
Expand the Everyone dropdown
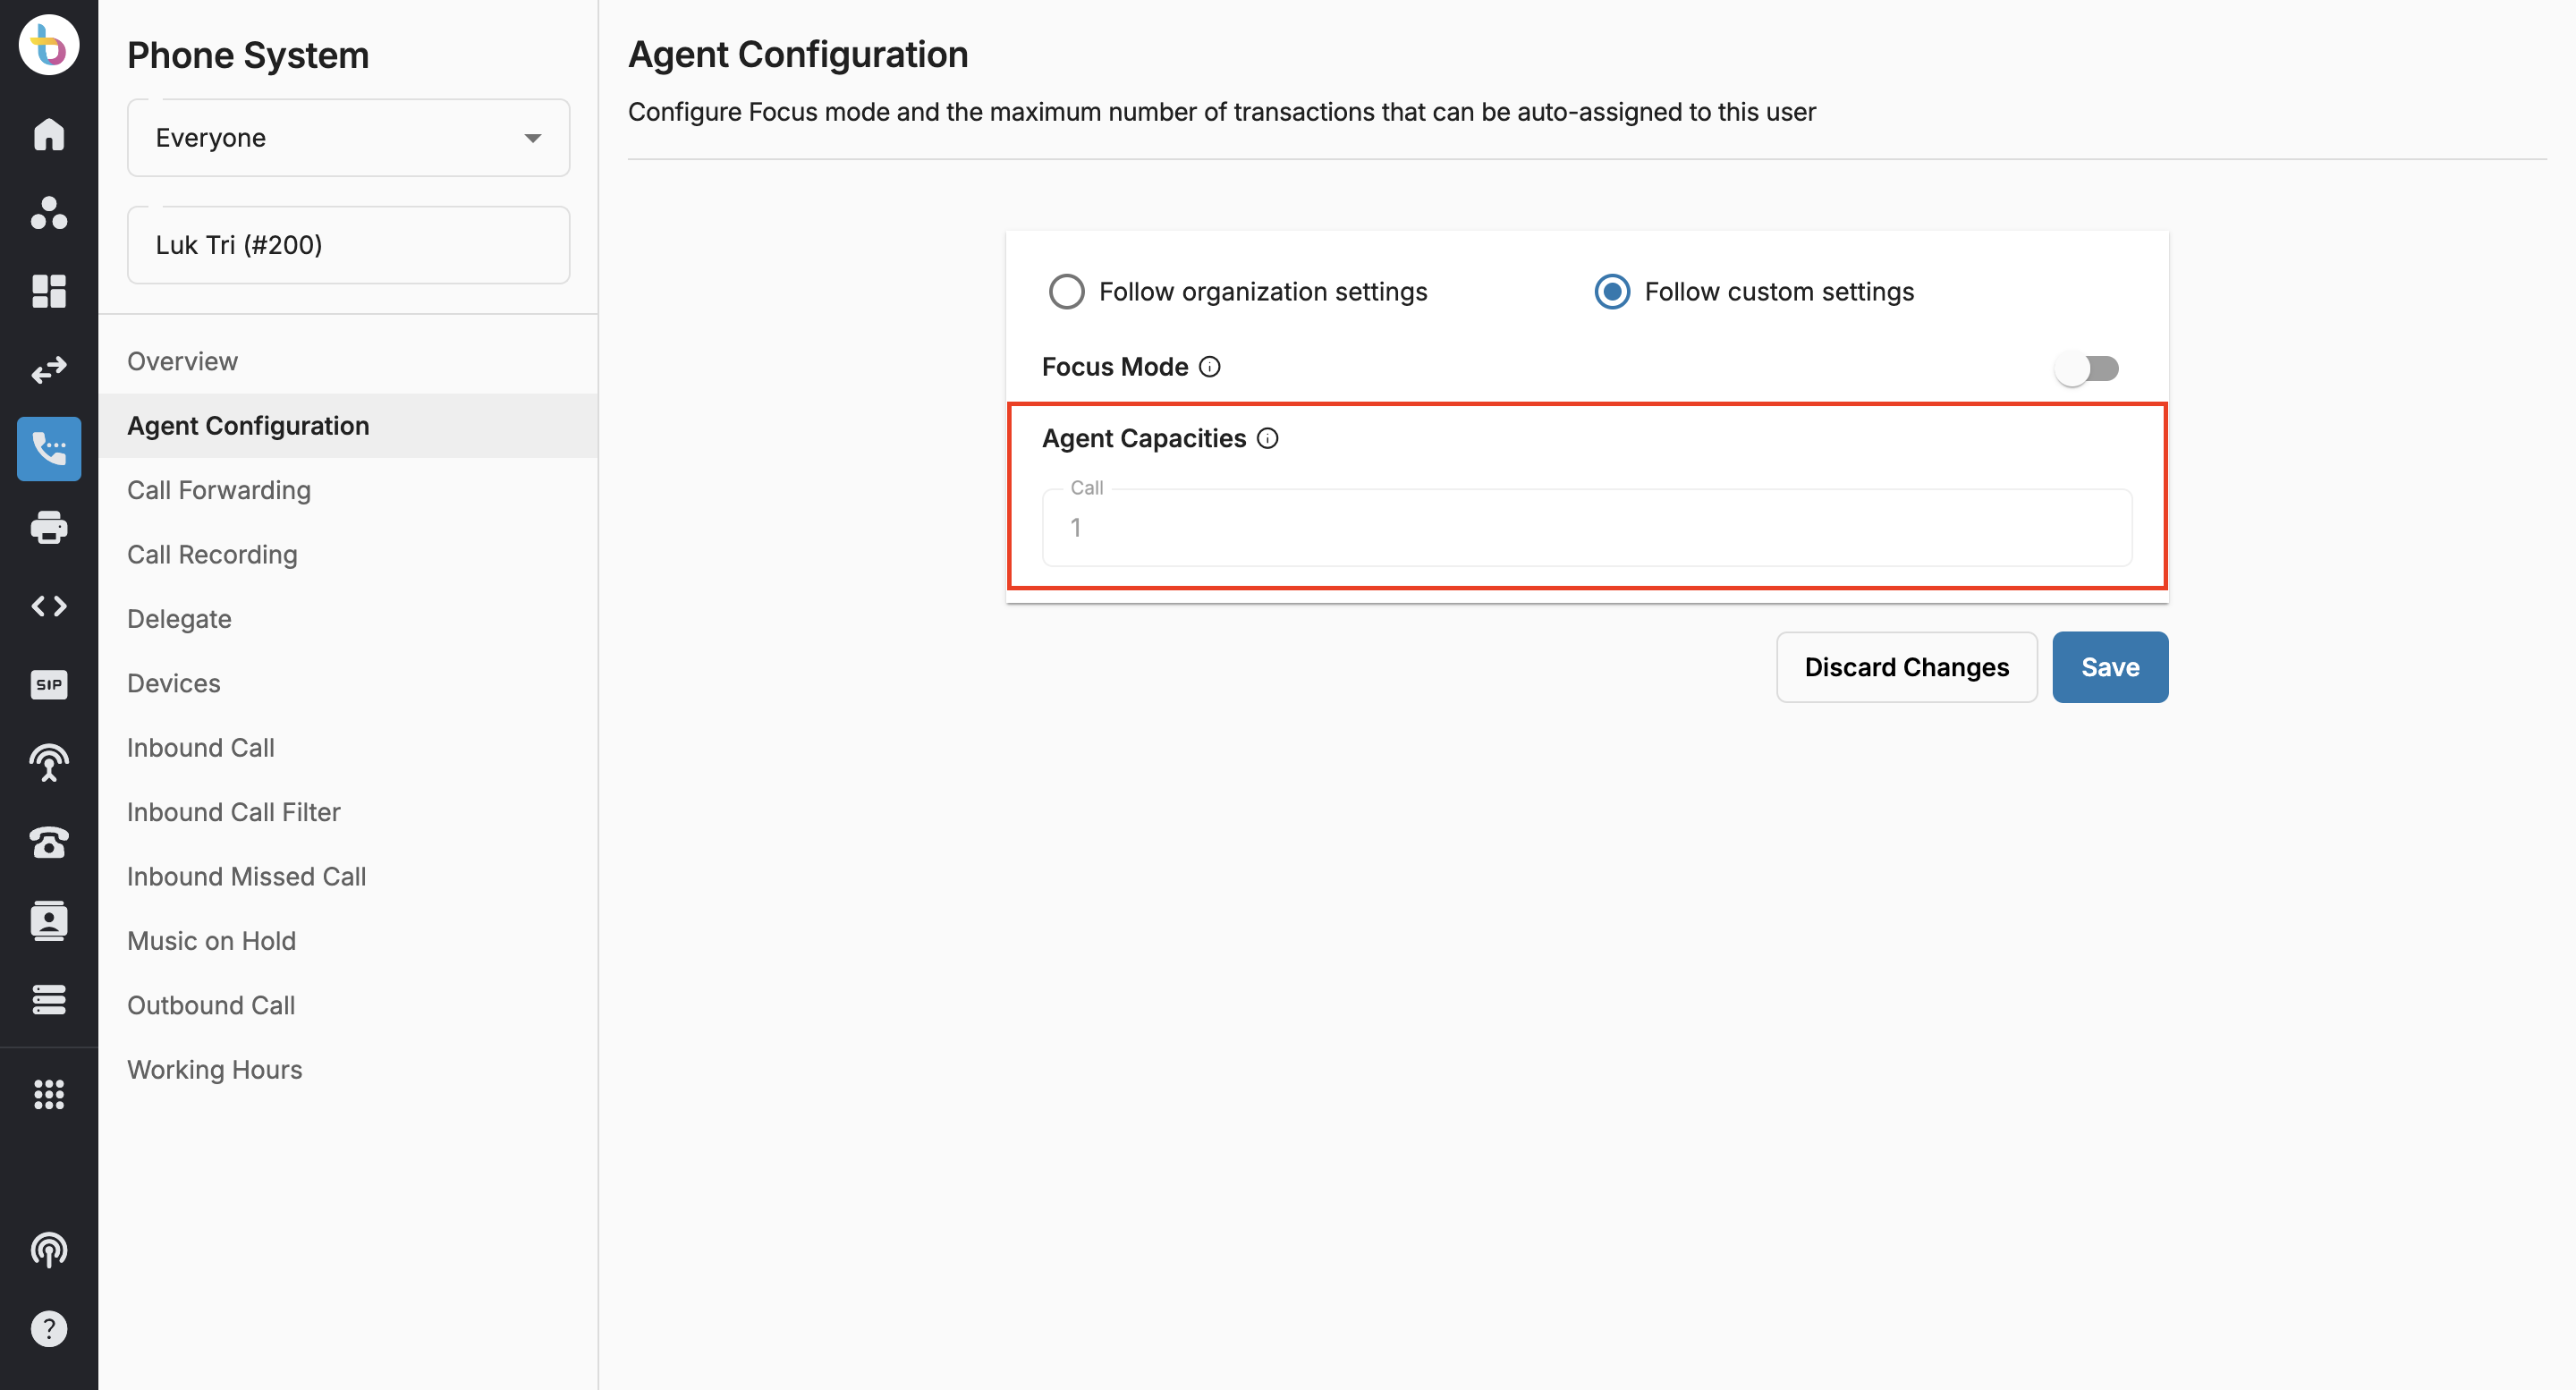pos(348,138)
